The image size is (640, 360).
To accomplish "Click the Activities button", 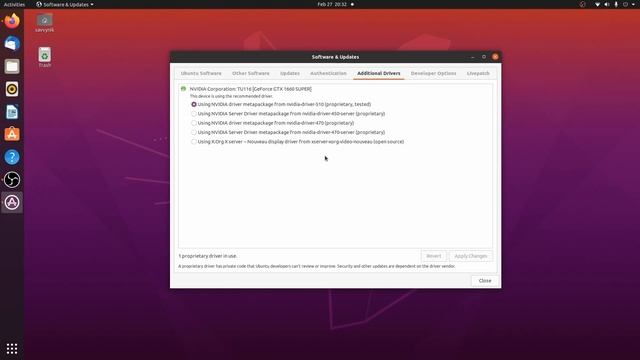I will (14, 4).
